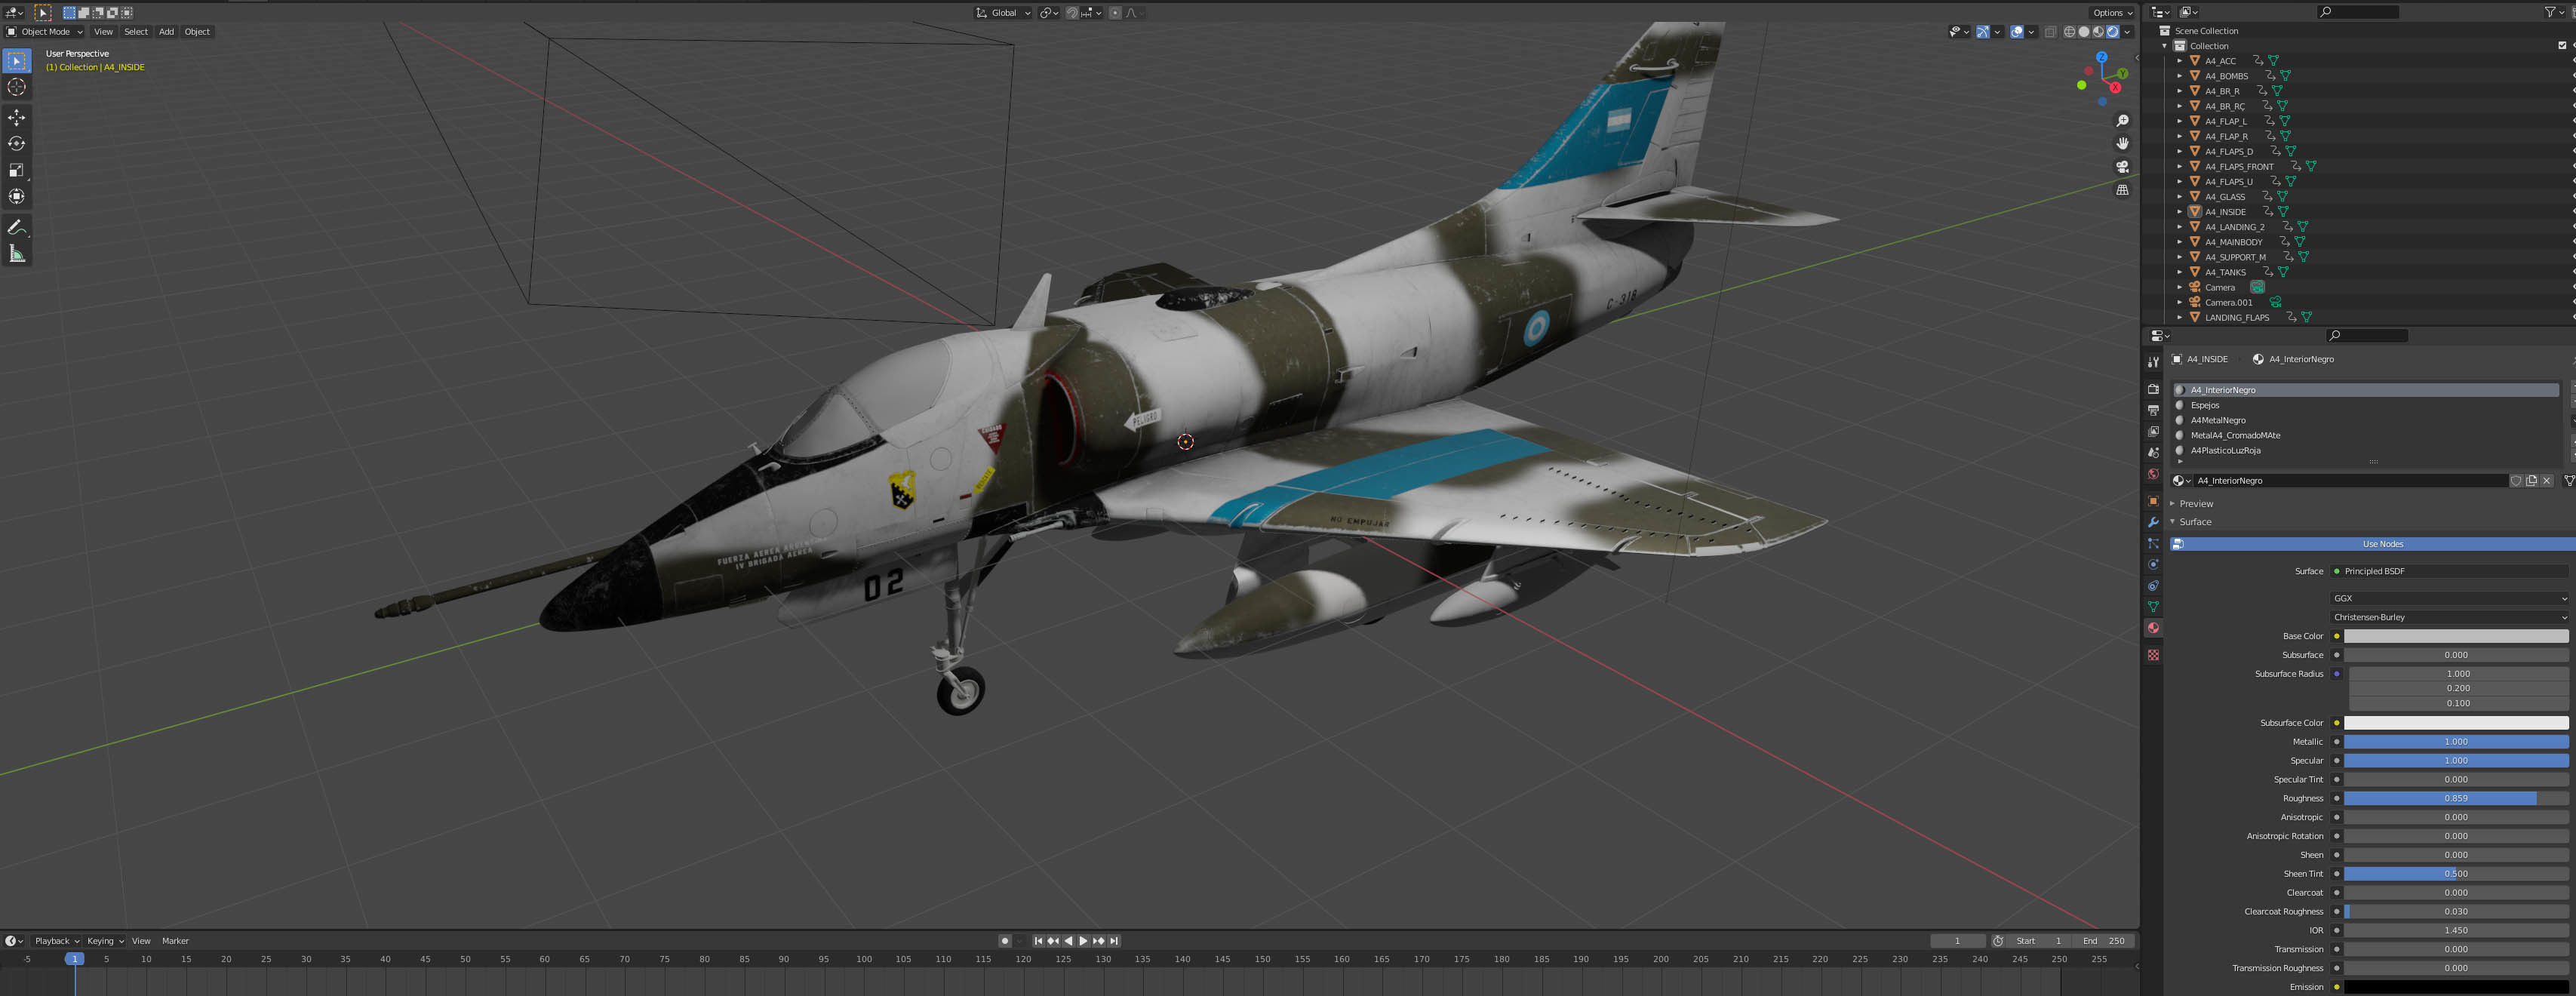Toggle snapping magnet icon

coord(1072,13)
